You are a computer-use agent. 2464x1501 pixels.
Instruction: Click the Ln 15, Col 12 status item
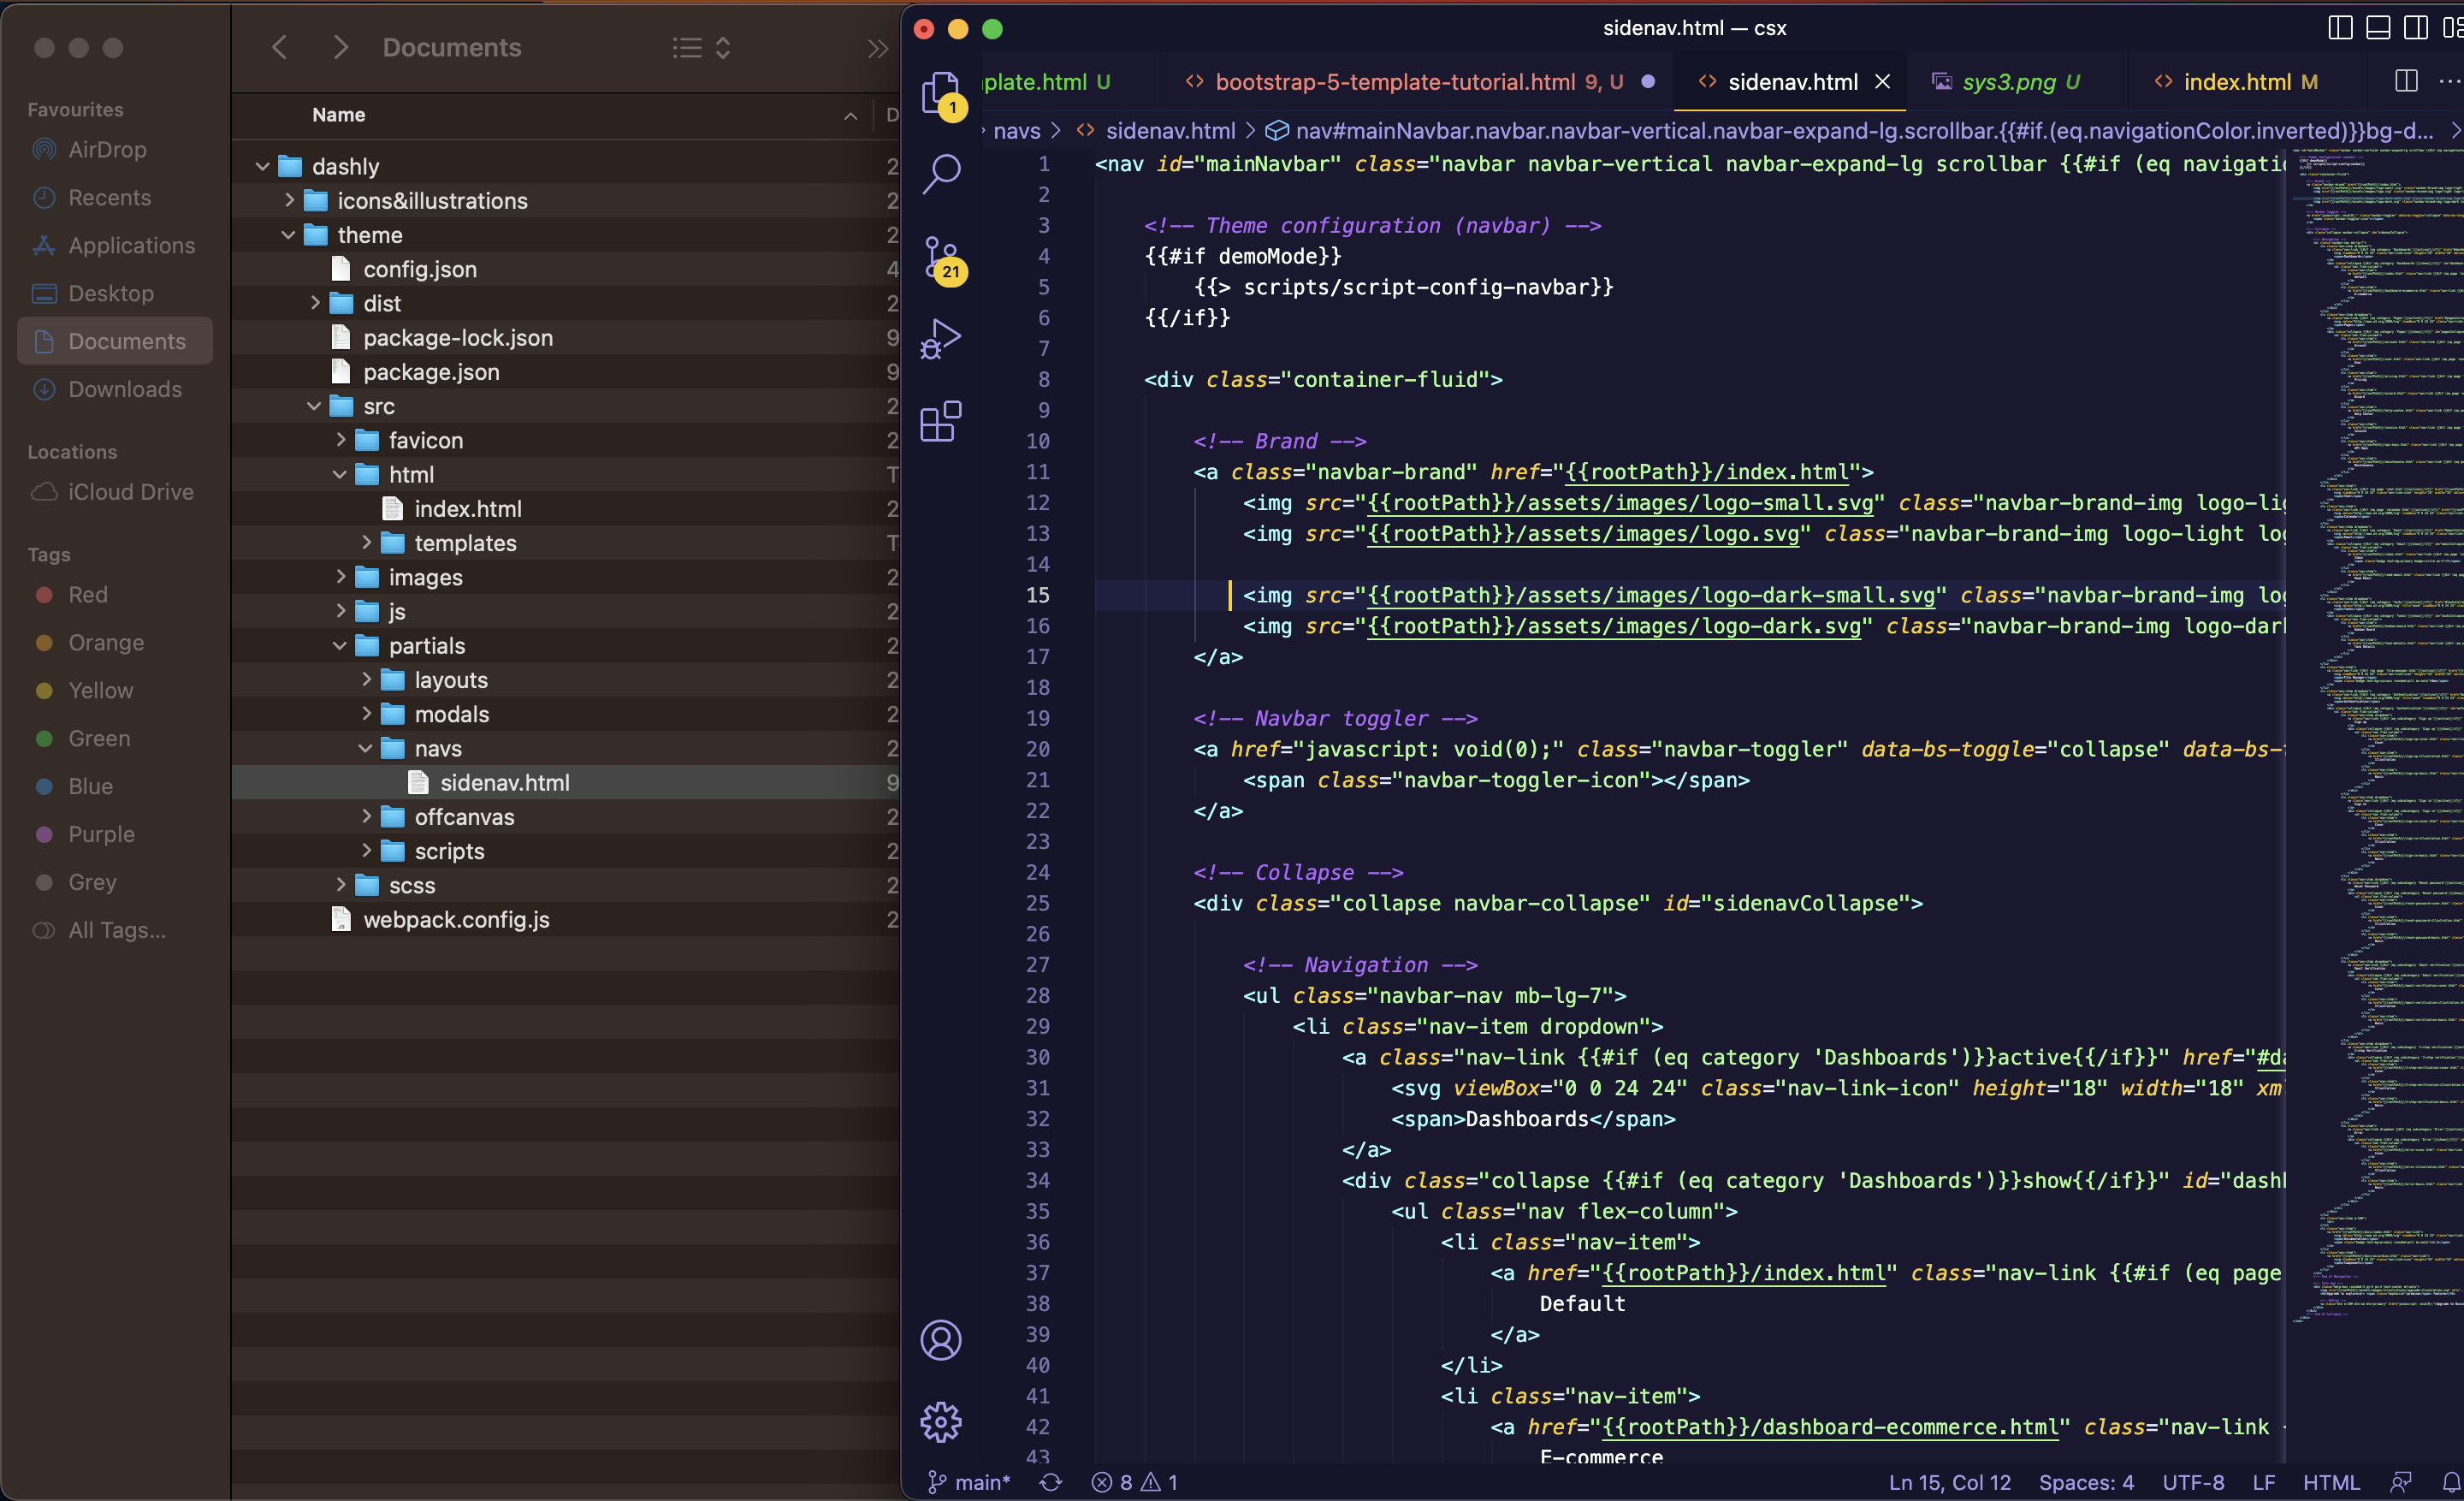1949,1482
